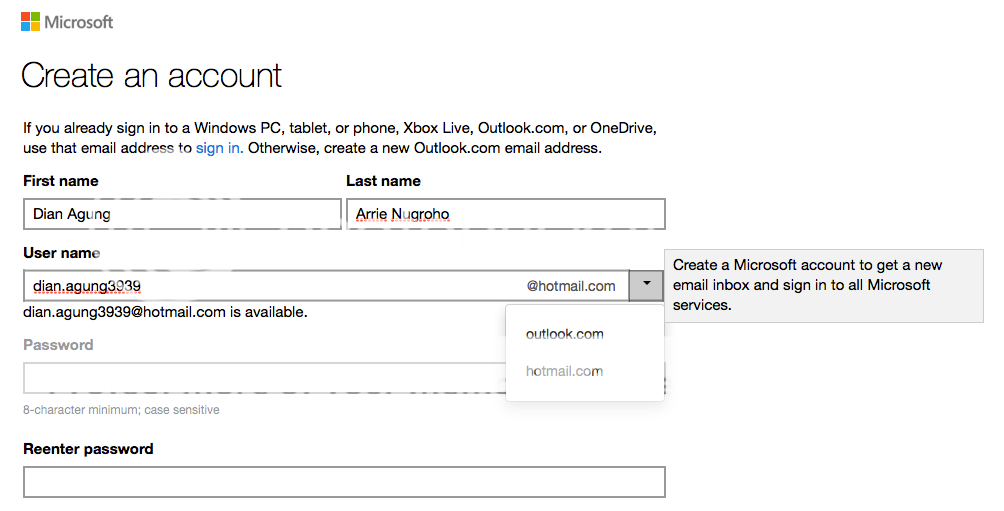Click the "Create an account" heading

pyautogui.click(x=151, y=76)
